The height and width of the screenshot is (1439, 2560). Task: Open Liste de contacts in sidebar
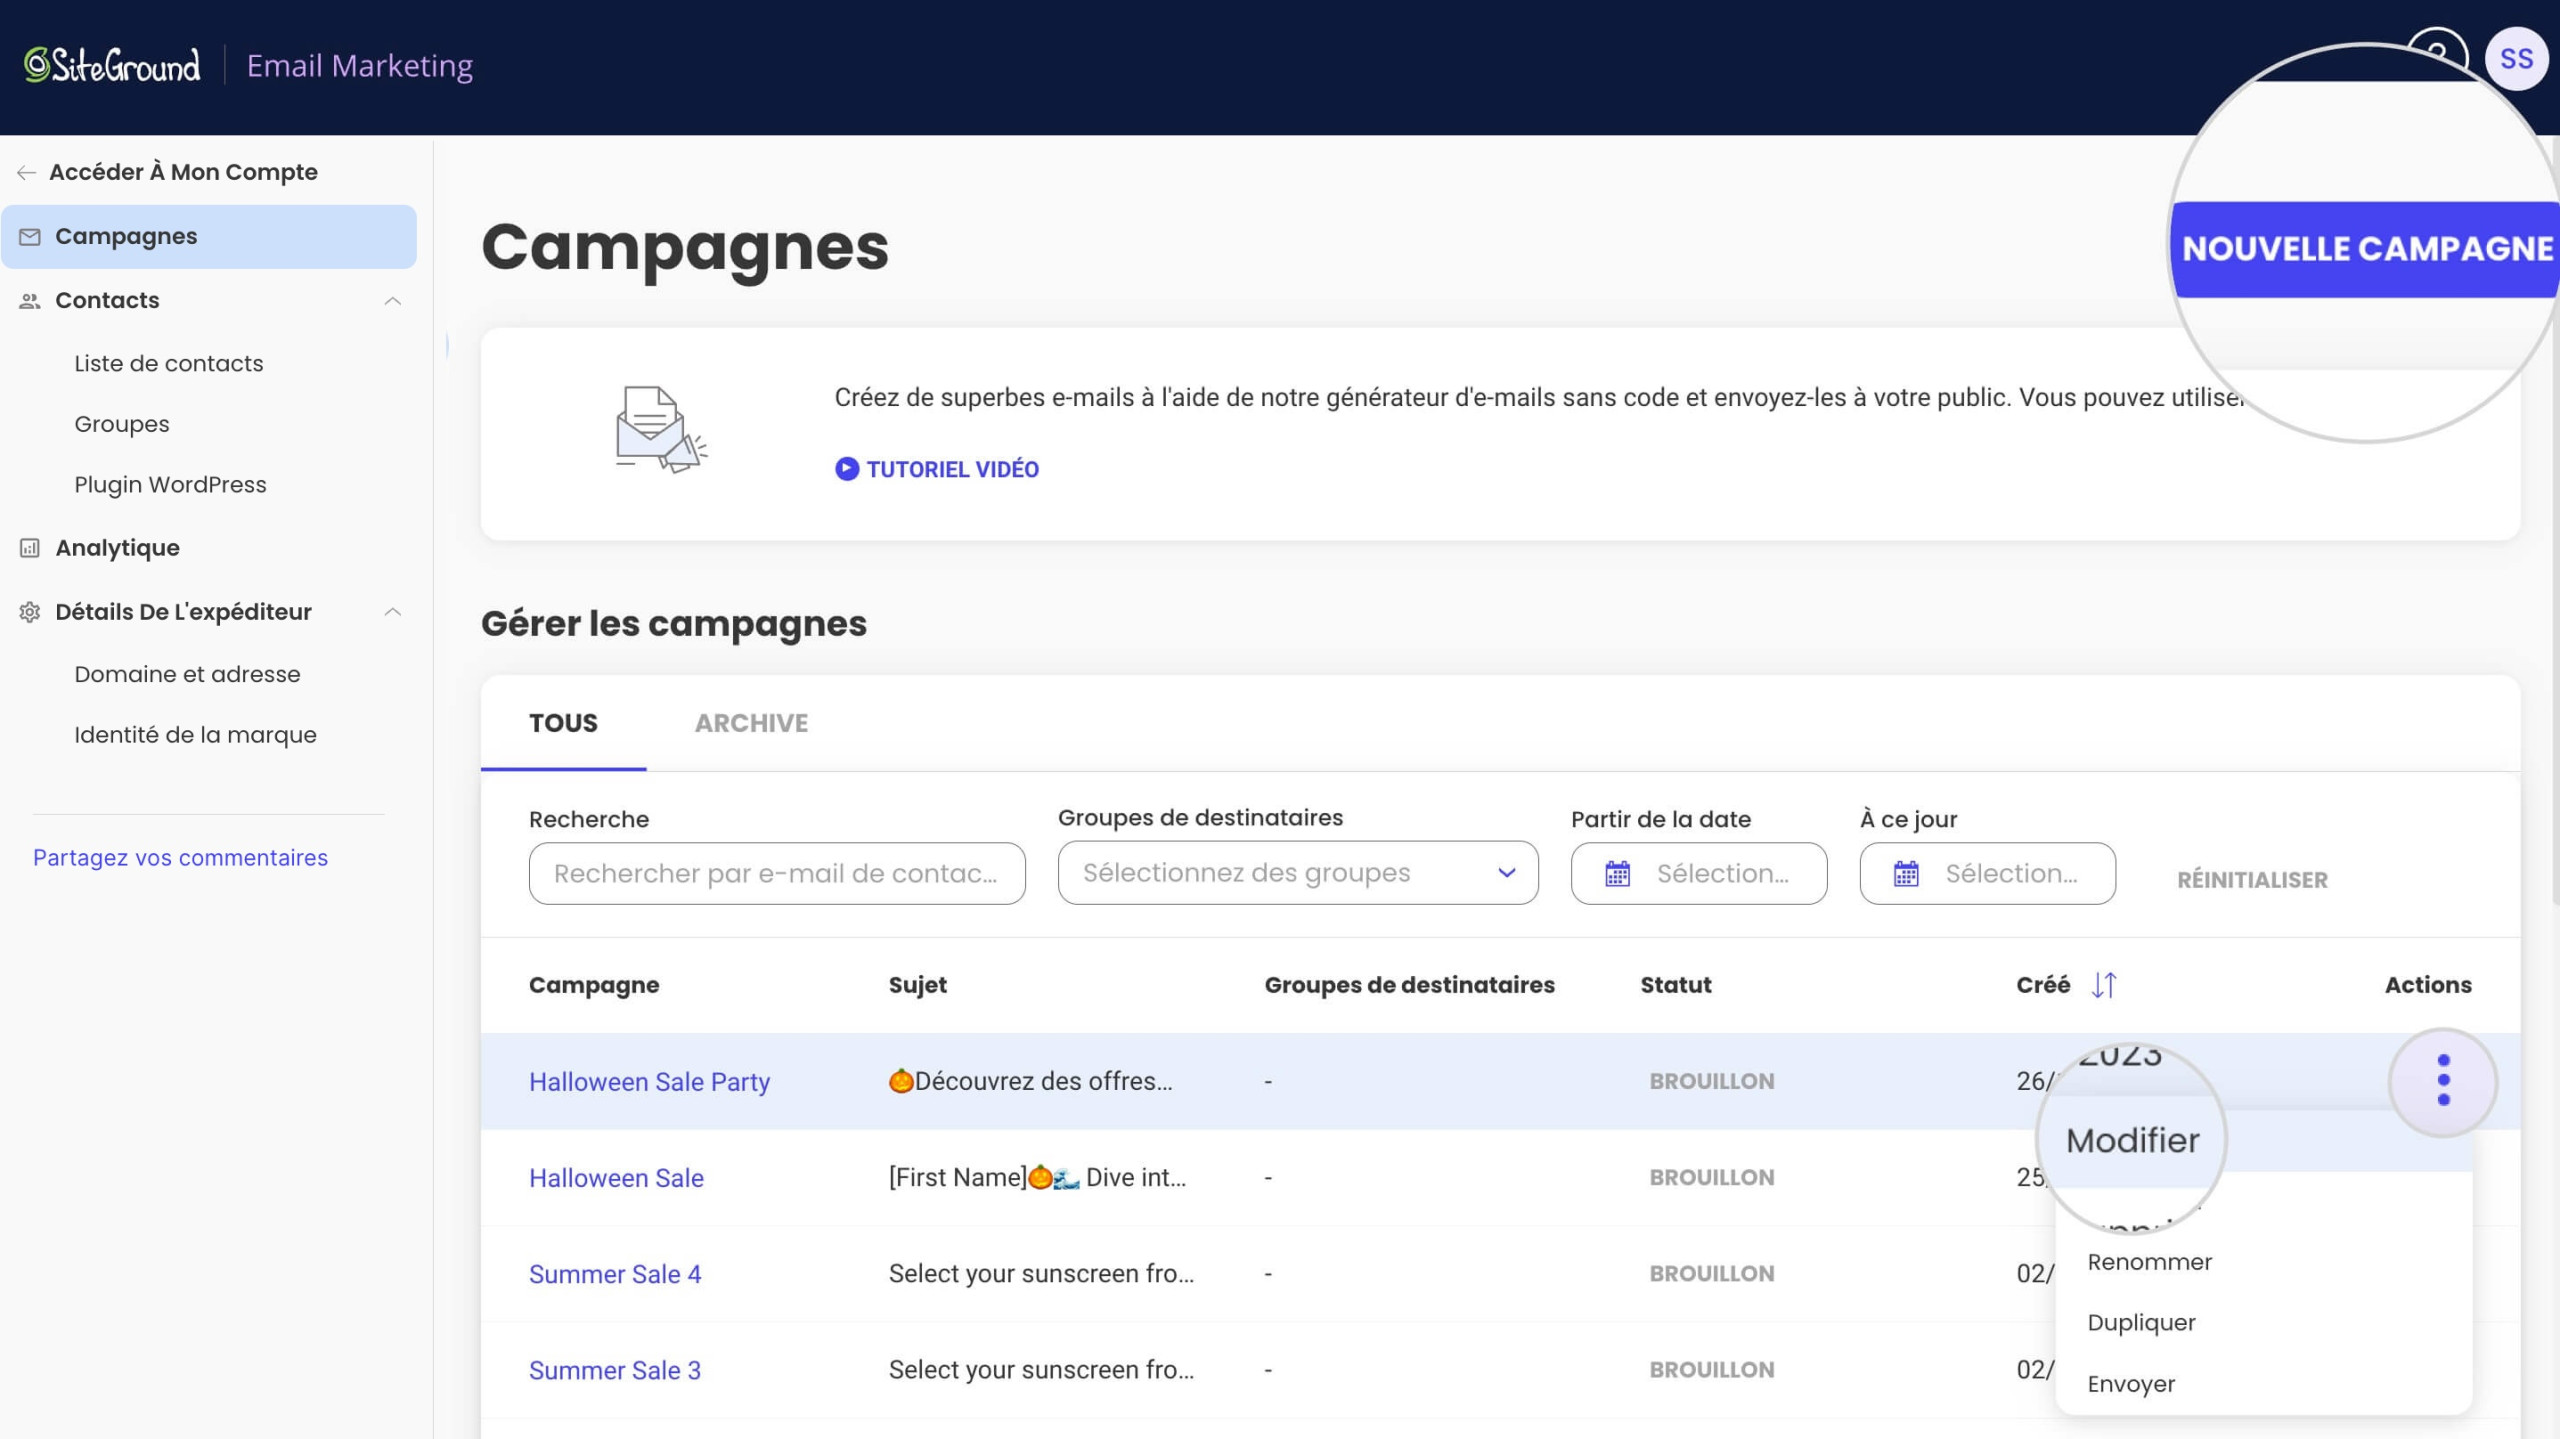click(169, 364)
